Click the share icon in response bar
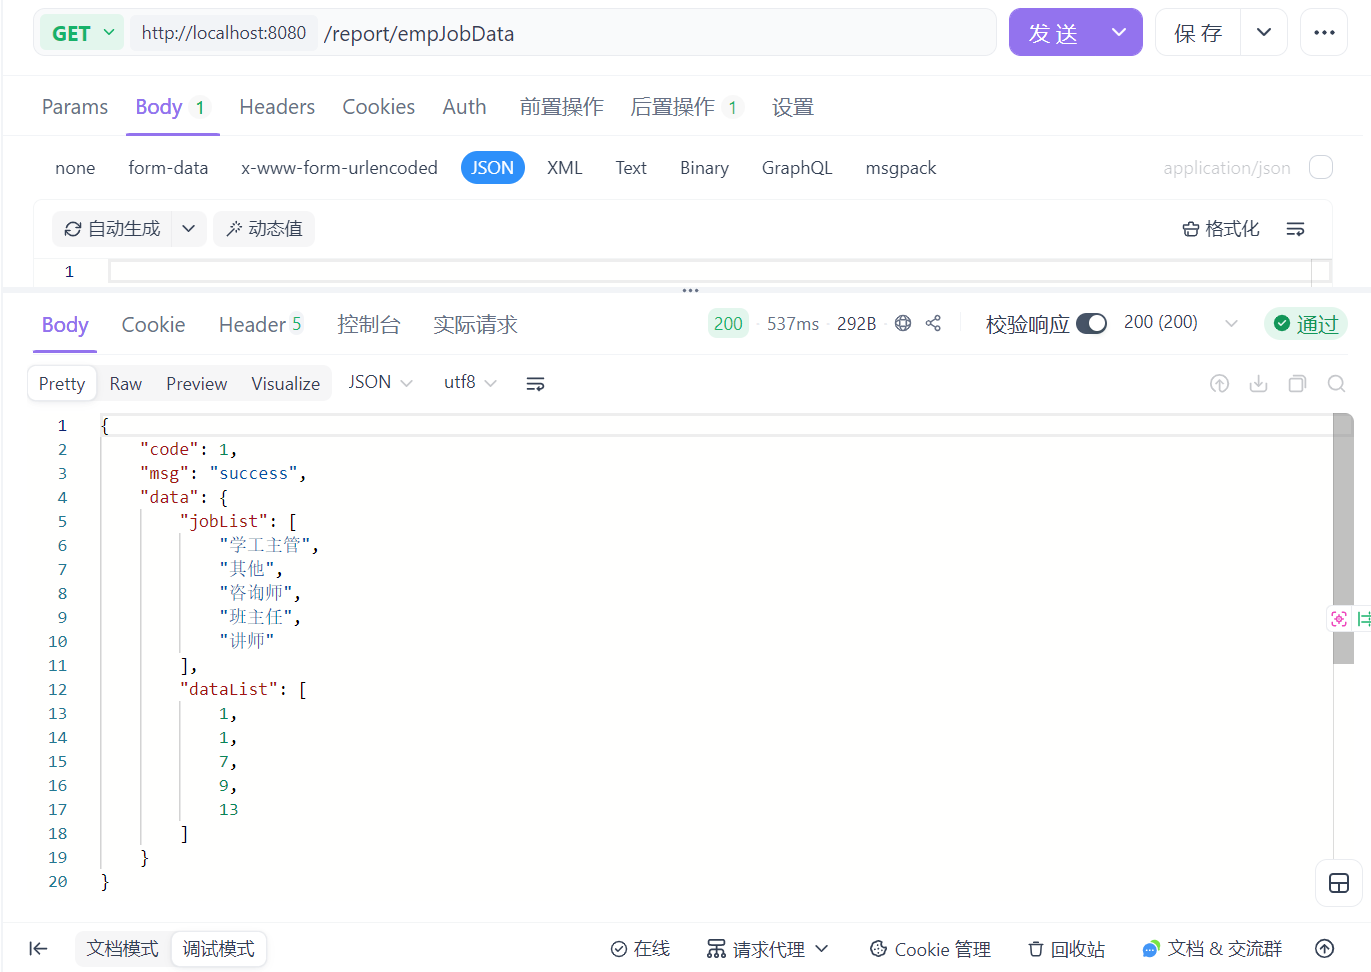This screenshot has width=1371, height=972. (933, 323)
